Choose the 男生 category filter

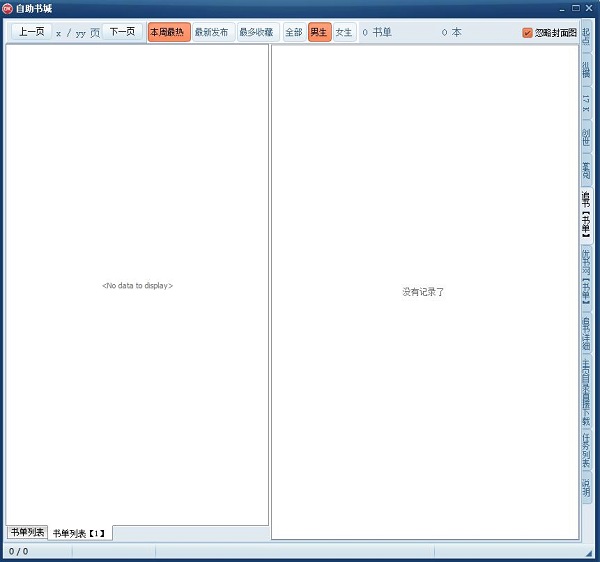[x=320, y=32]
